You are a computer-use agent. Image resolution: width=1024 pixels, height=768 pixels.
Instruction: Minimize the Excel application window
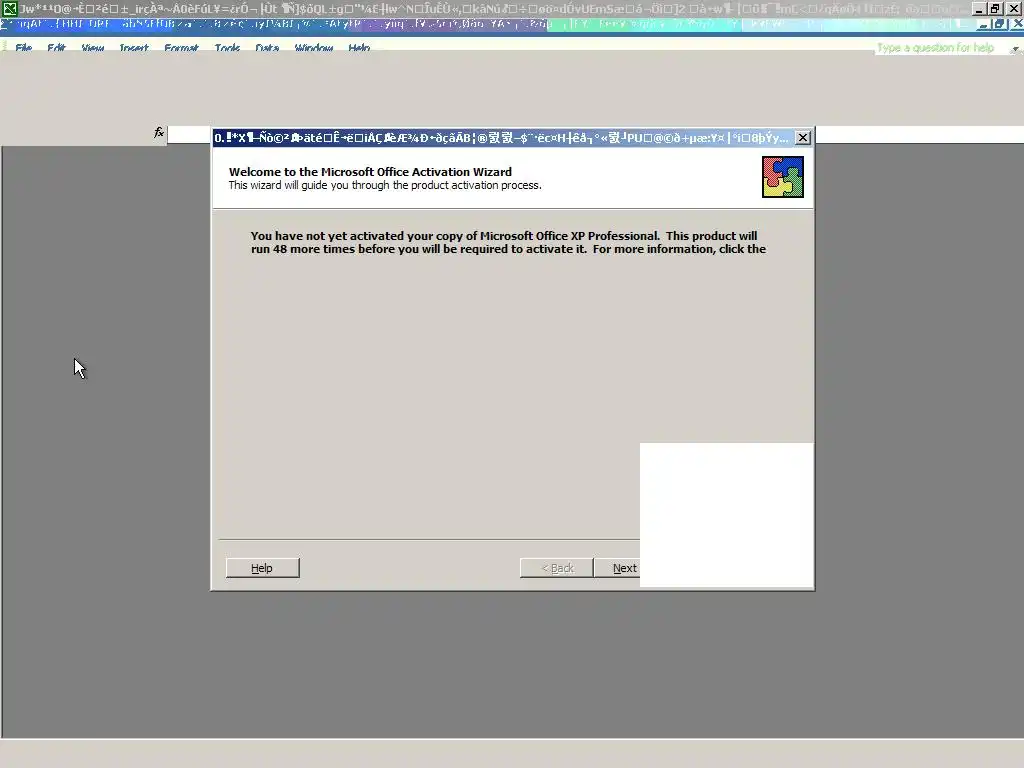coord(978,8)
